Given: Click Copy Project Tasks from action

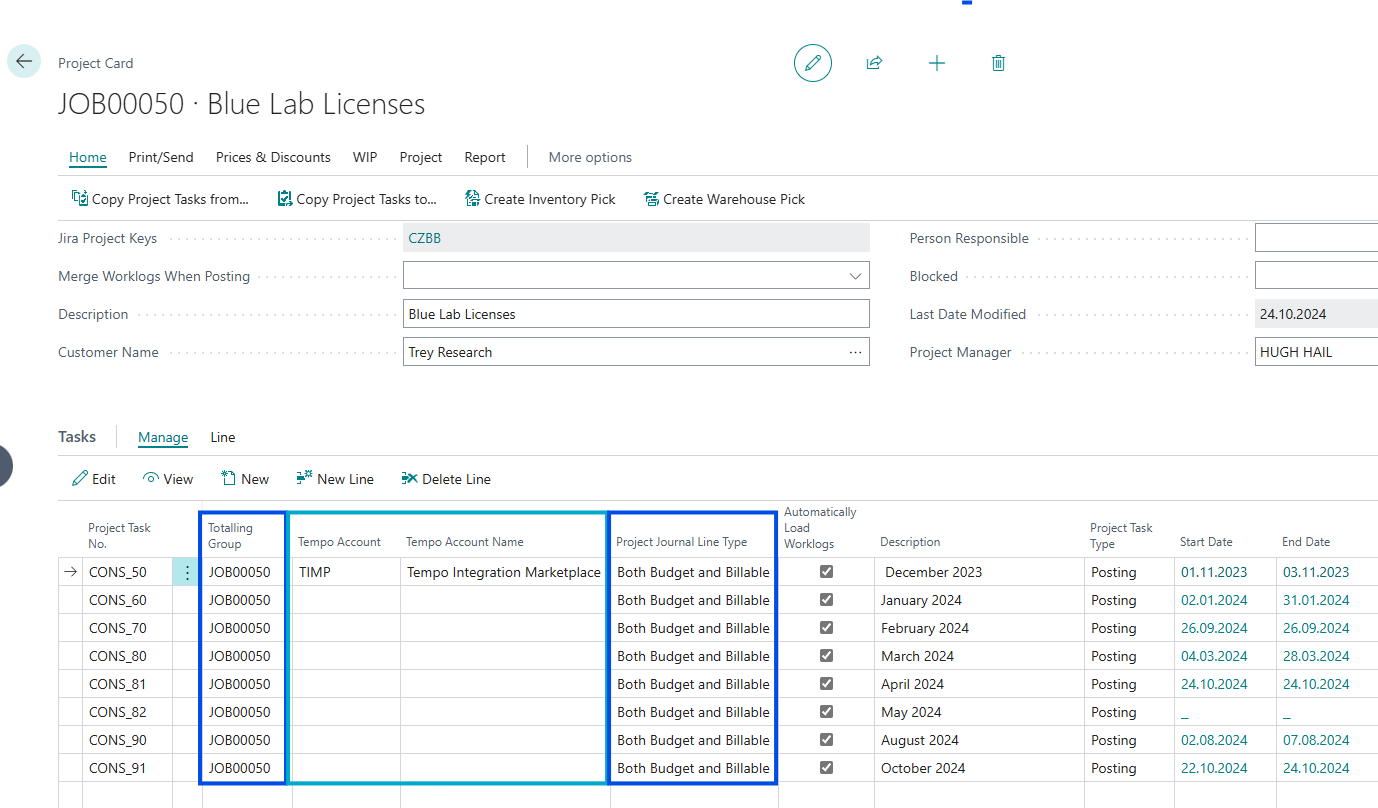Looking at the screenshot, I should coord(160,199).
